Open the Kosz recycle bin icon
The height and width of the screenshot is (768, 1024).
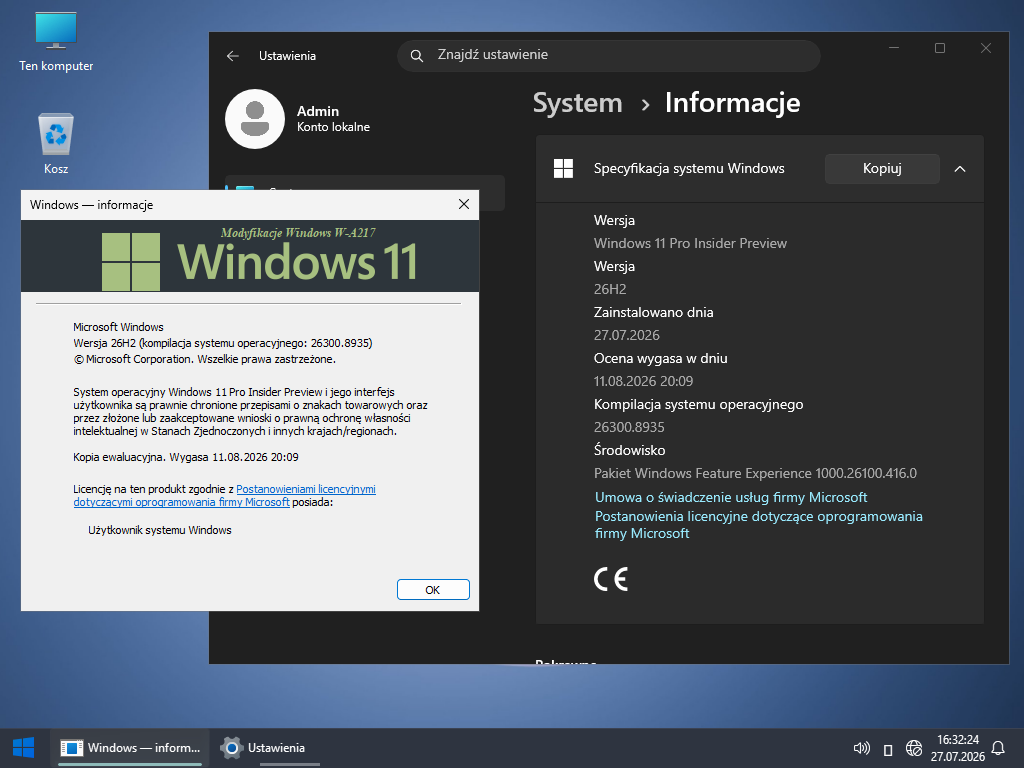[56, 144]
